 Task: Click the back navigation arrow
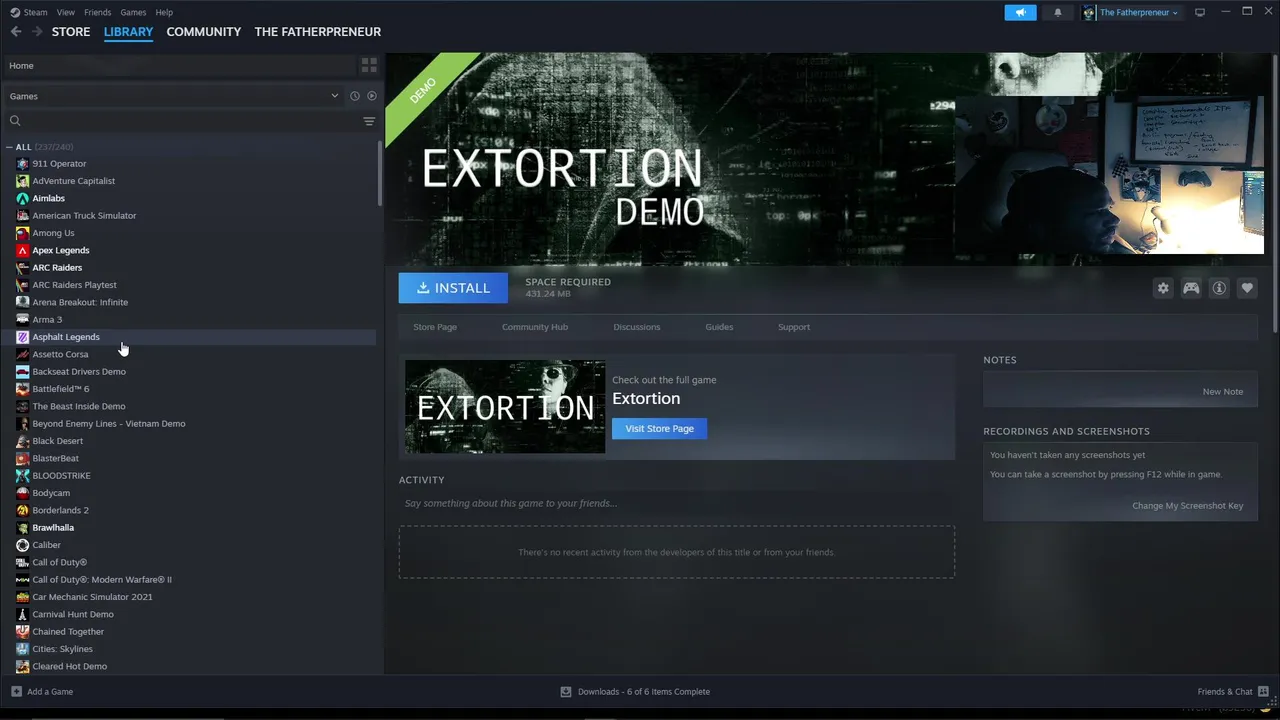point(16,32)
